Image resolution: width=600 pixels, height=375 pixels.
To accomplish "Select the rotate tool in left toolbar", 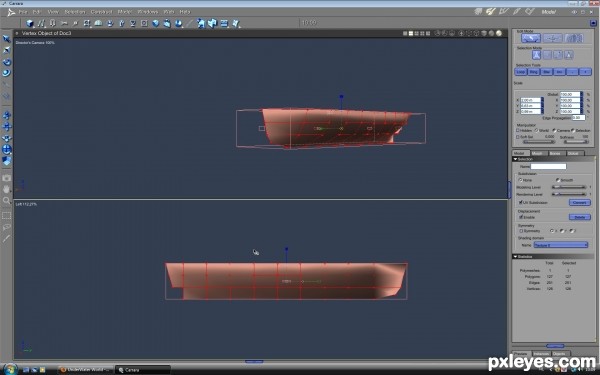I will (7, 62).
